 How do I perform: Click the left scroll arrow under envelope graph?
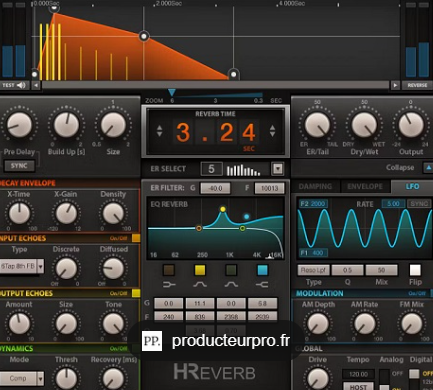click(36, 85)
